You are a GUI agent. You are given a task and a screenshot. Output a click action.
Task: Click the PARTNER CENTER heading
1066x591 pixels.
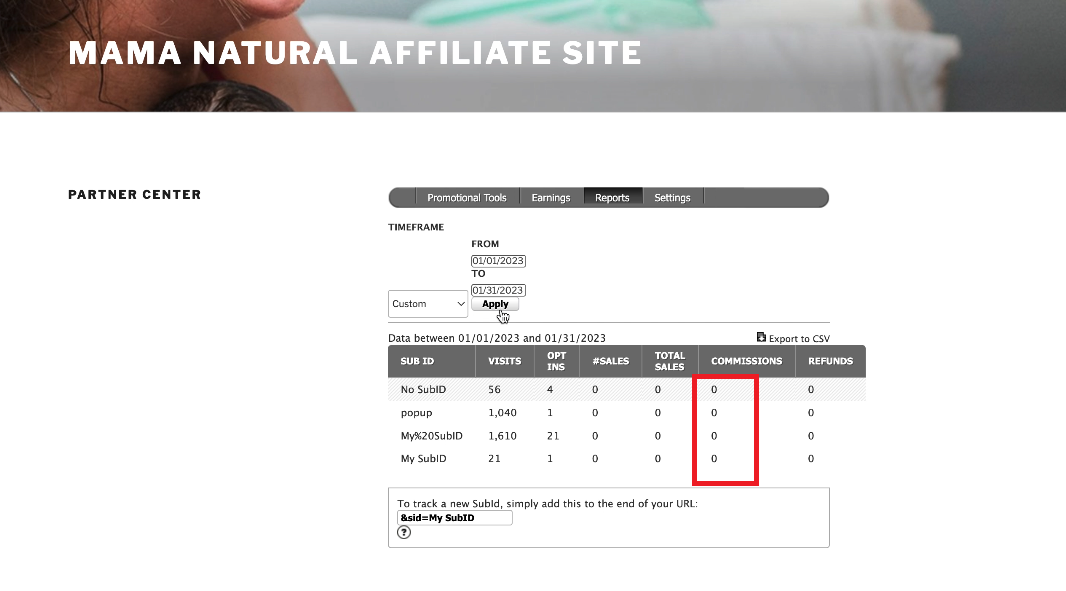(x=135, y=195)
